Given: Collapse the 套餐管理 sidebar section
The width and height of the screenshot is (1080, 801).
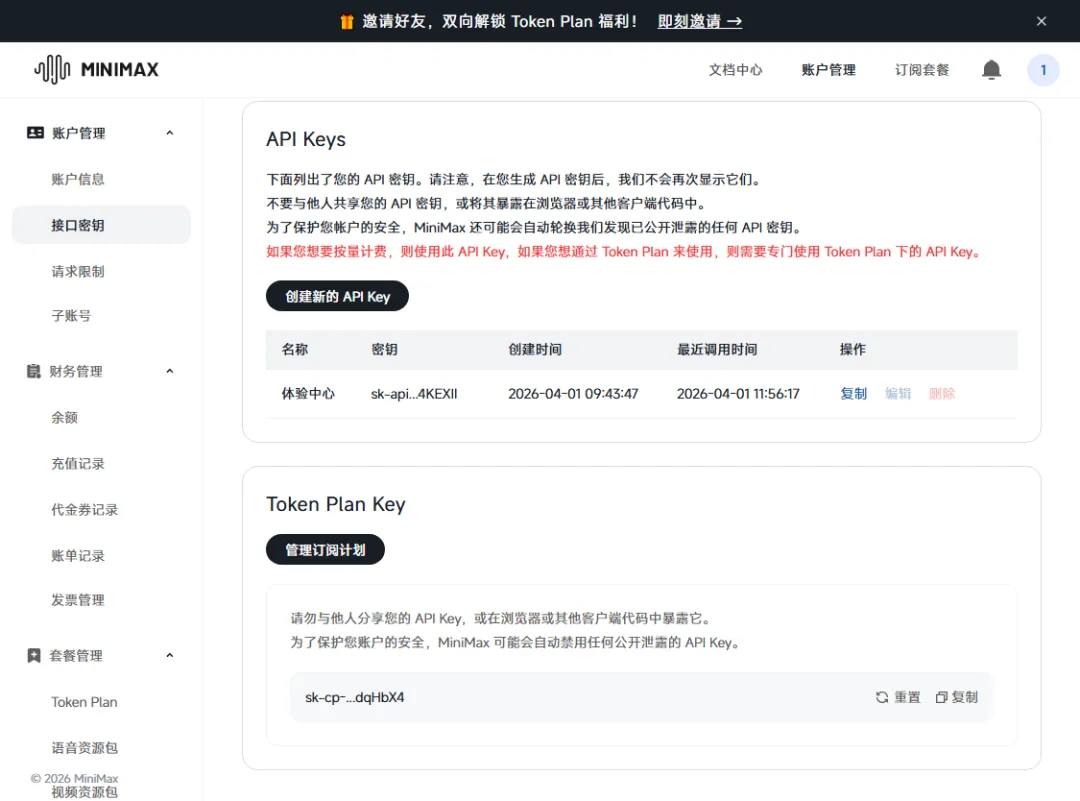Looking at the screenshot, I should tap(169, 656).
